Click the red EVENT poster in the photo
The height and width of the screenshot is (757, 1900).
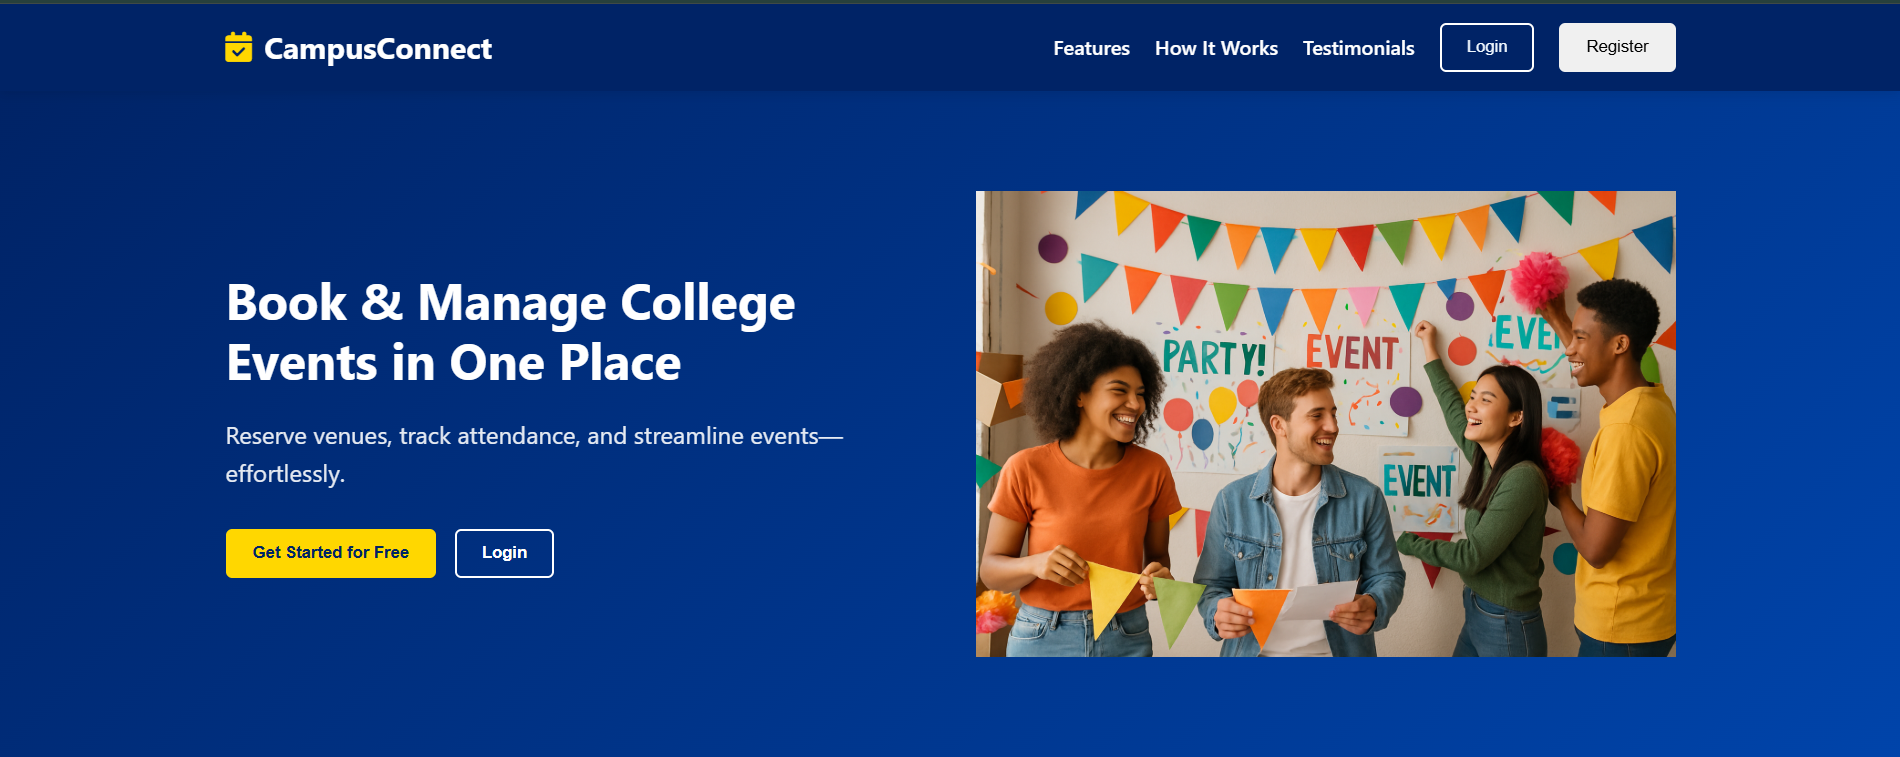pyautogui.click(x=1352, y=353)
